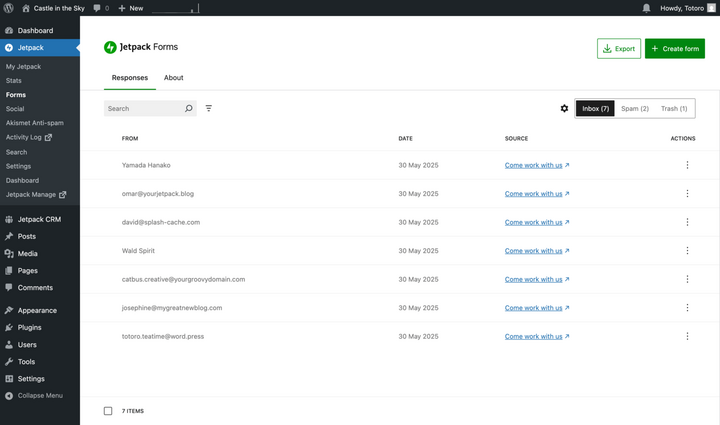Open the Media library menu

[x=39, y=254]
